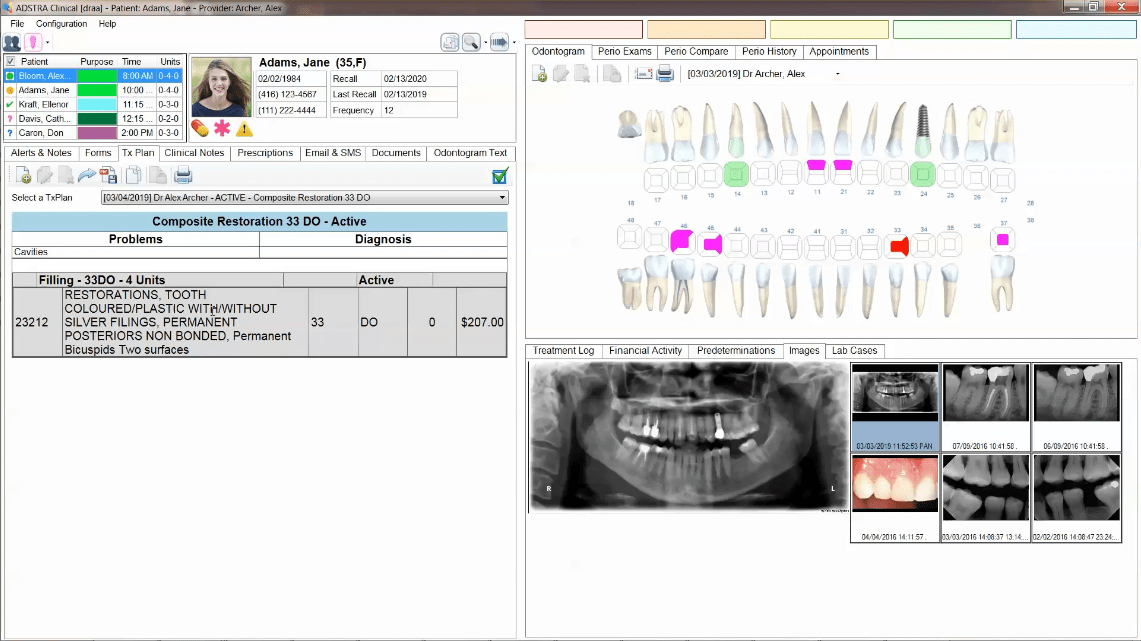Open the Configuration menu
The image size is (1141, 641).
pyautogui.click(x=61, y=24)
